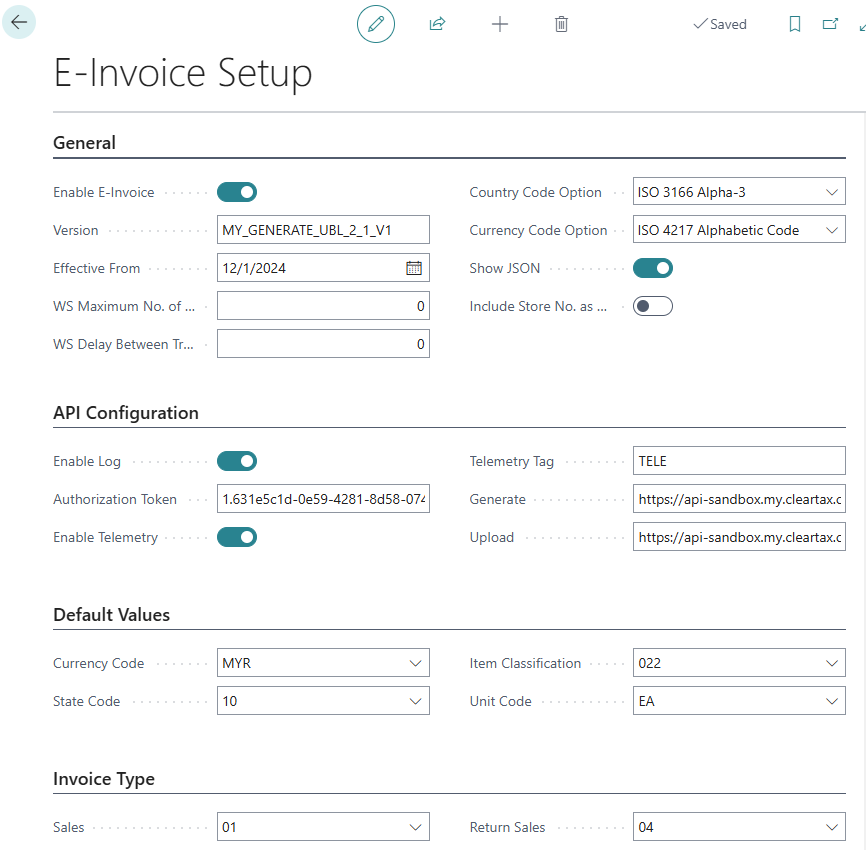Image resolution: width=866 pixels, height=850 pixels.
Task: Disable the Enable Telemetry switch
Action: (x=237, y=537)
